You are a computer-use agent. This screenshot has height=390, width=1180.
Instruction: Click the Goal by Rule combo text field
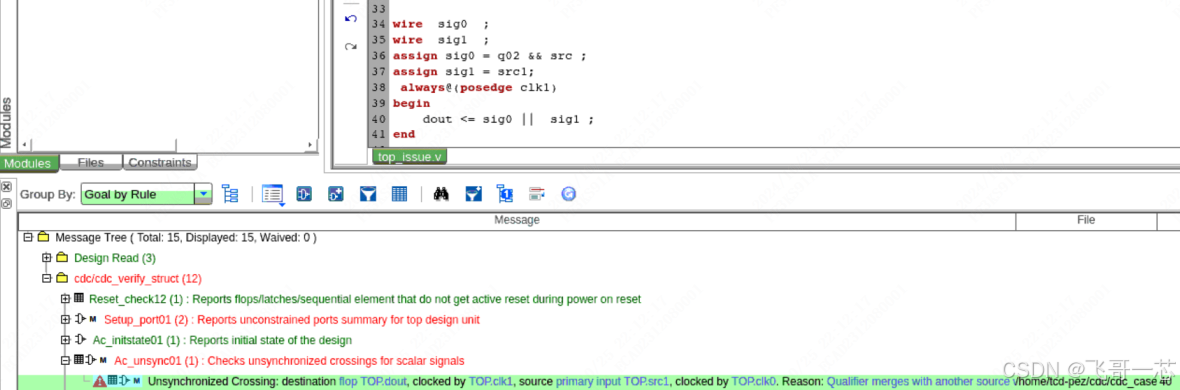tap(138, 194)
